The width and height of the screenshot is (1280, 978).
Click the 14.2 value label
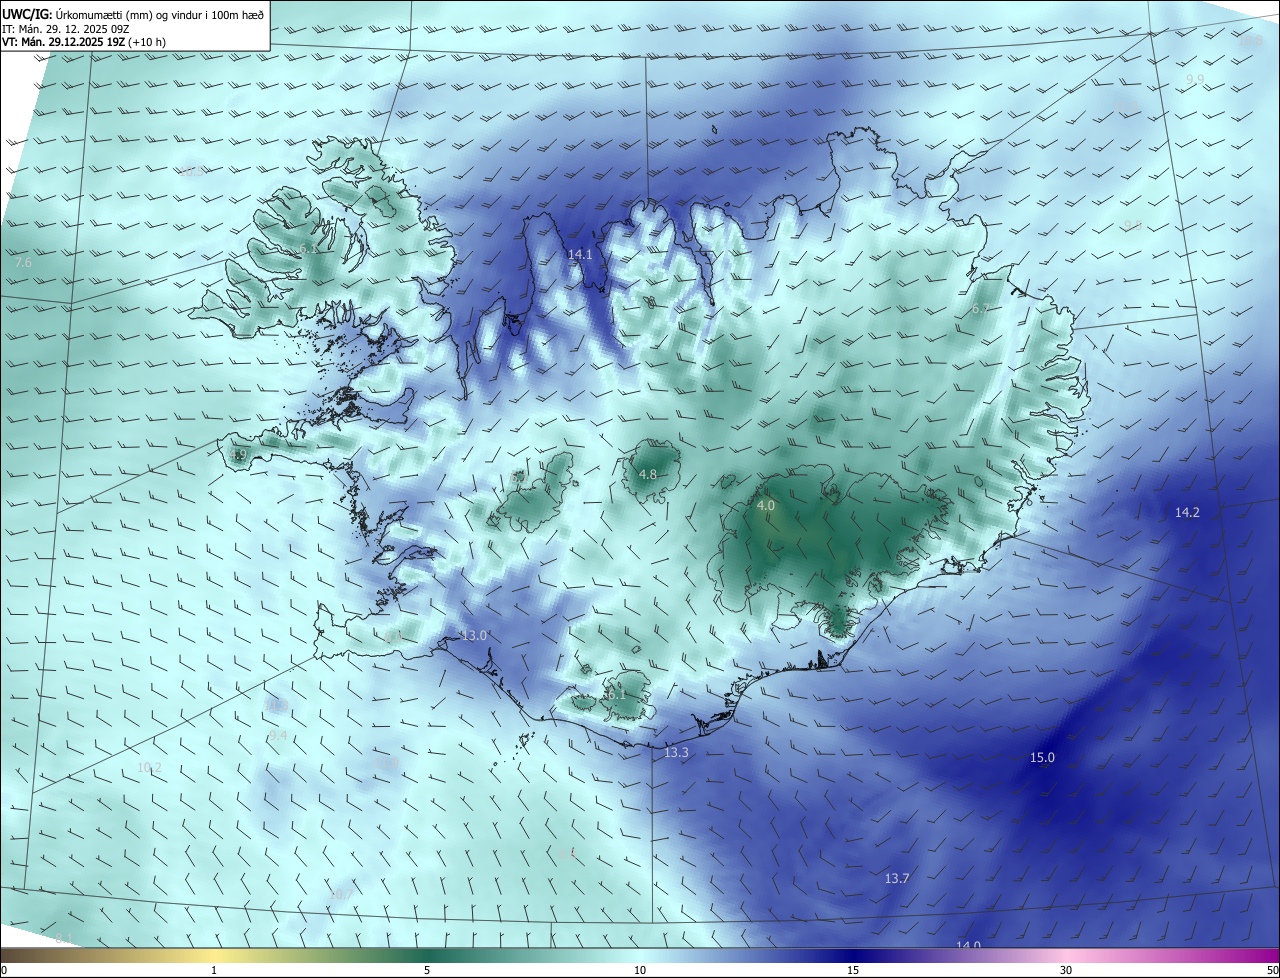point(1187,512)
